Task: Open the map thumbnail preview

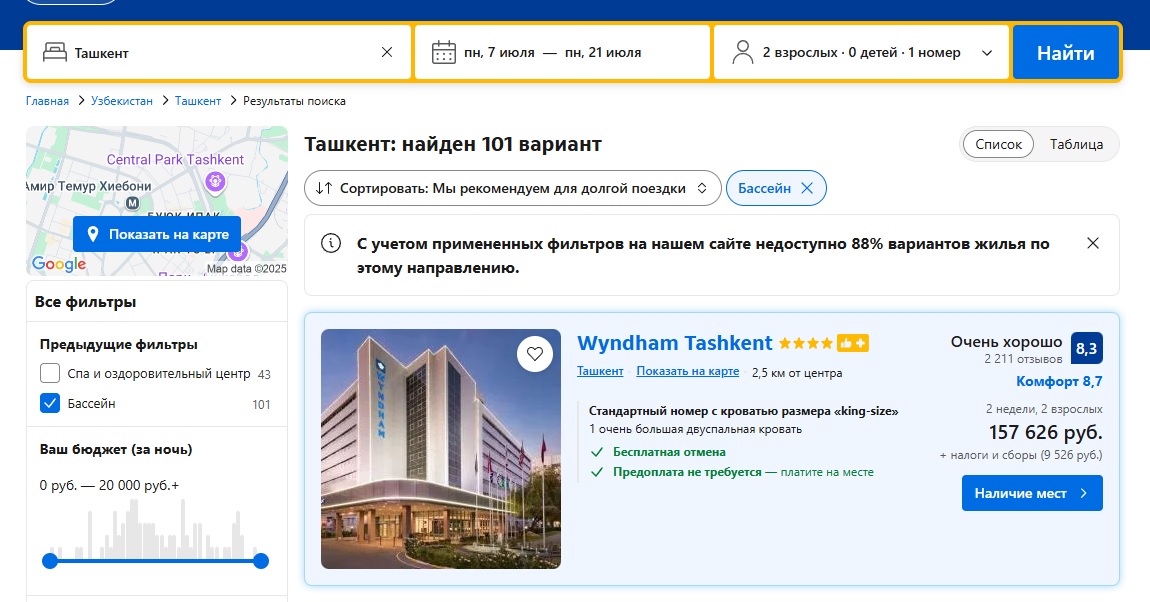Action: point(157,201)
